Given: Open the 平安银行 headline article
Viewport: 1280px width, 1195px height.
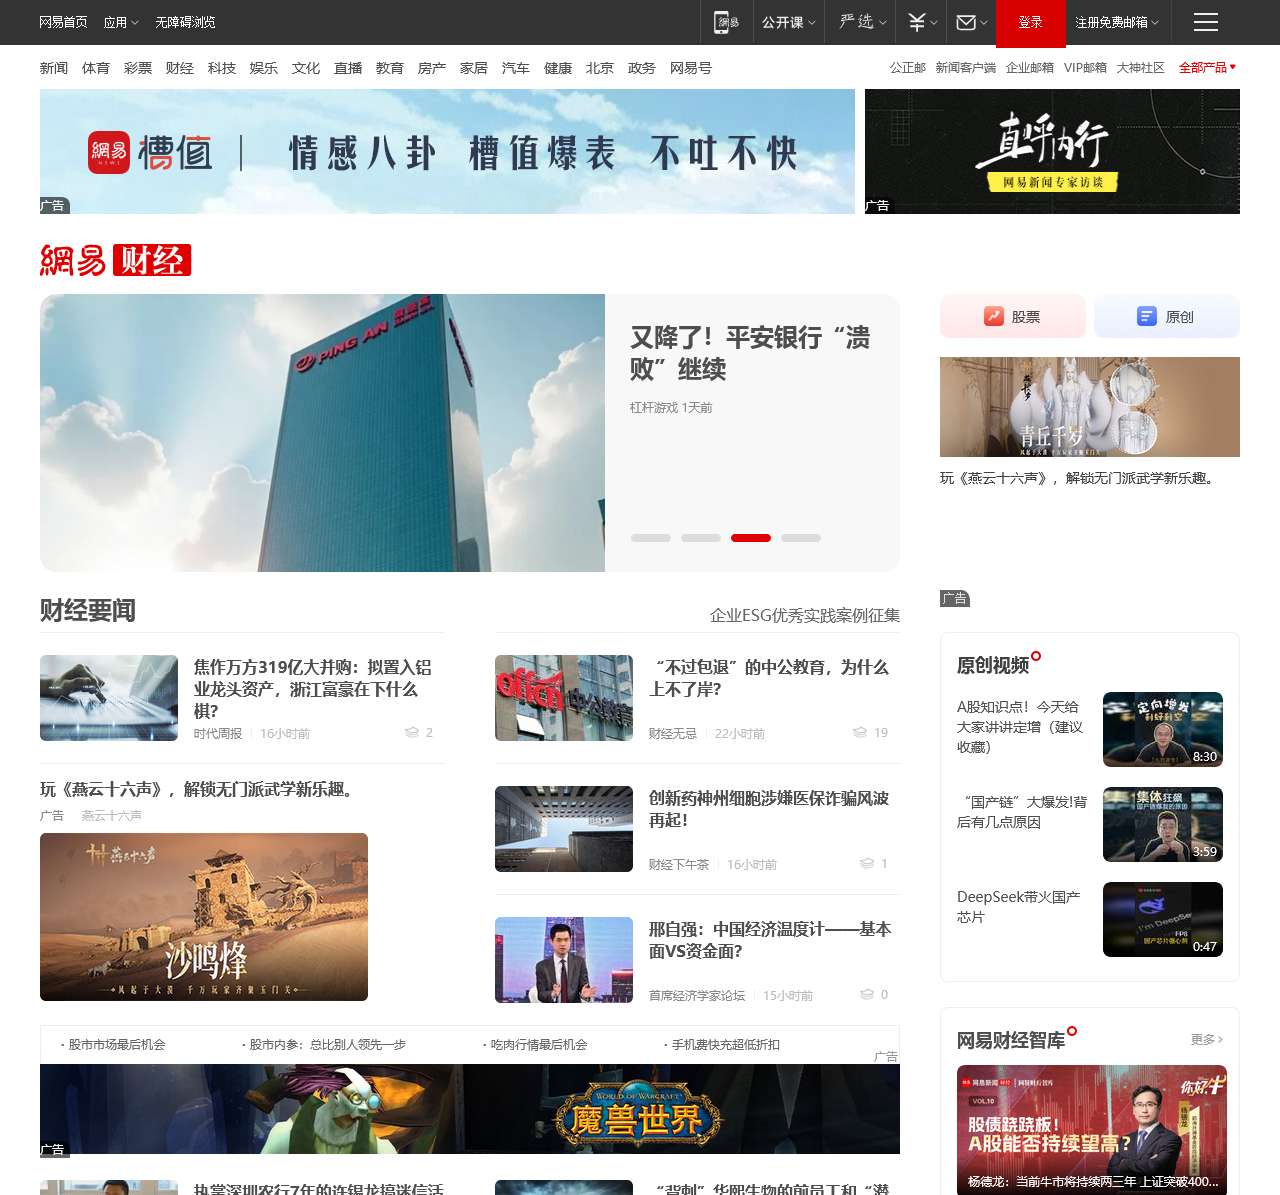Looking at the screenshot, I should (749, 353).
